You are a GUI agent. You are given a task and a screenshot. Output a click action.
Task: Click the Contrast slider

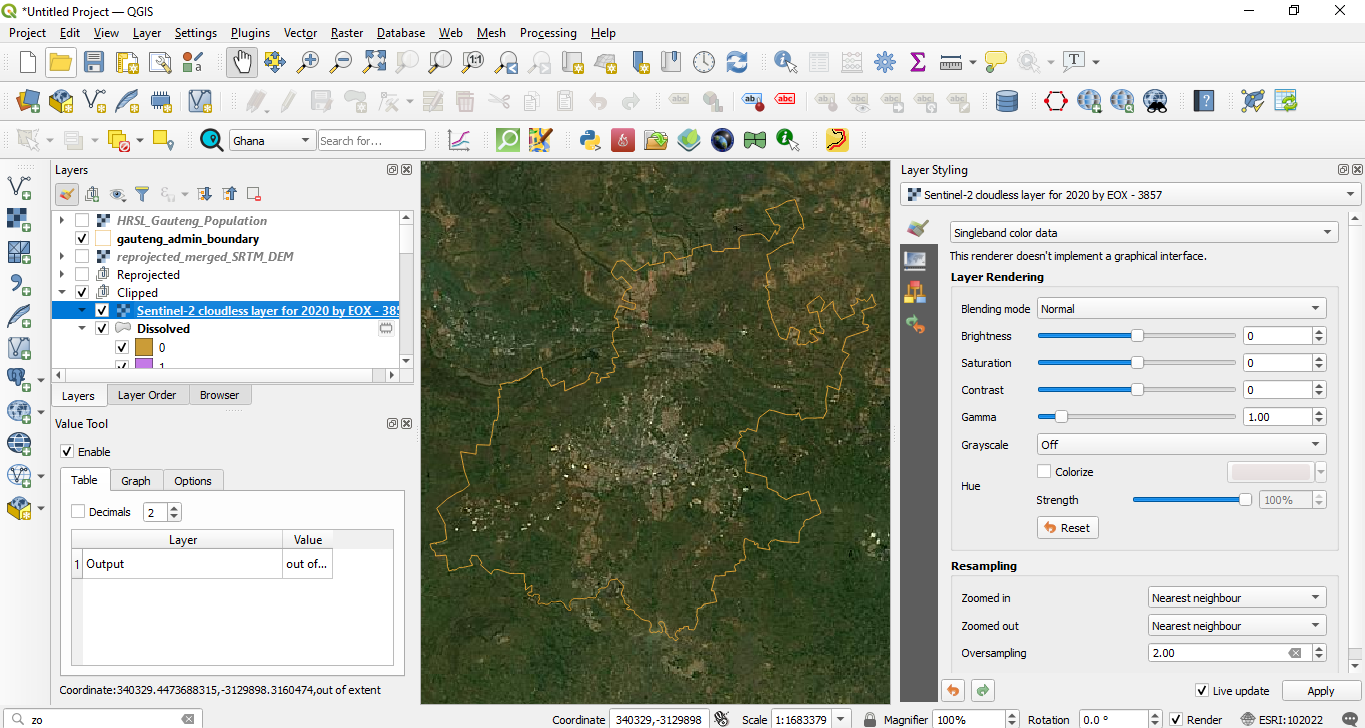1137,390
